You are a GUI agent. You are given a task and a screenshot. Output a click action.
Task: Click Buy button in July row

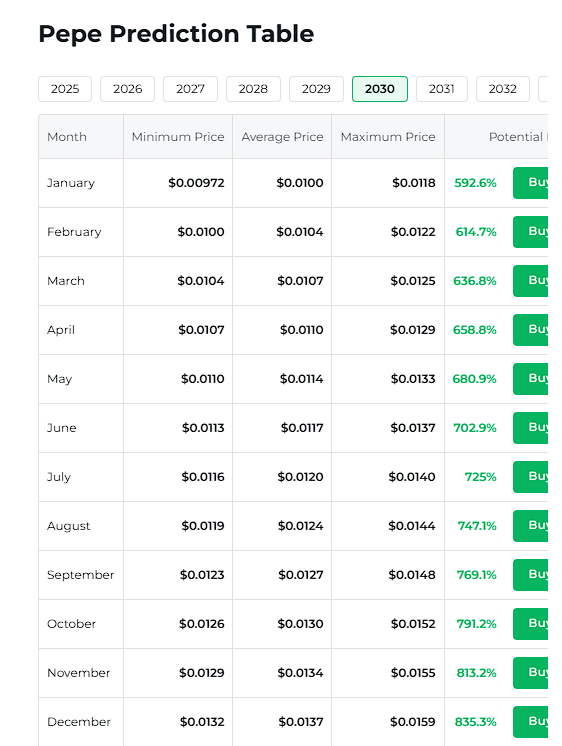(531, 477)
